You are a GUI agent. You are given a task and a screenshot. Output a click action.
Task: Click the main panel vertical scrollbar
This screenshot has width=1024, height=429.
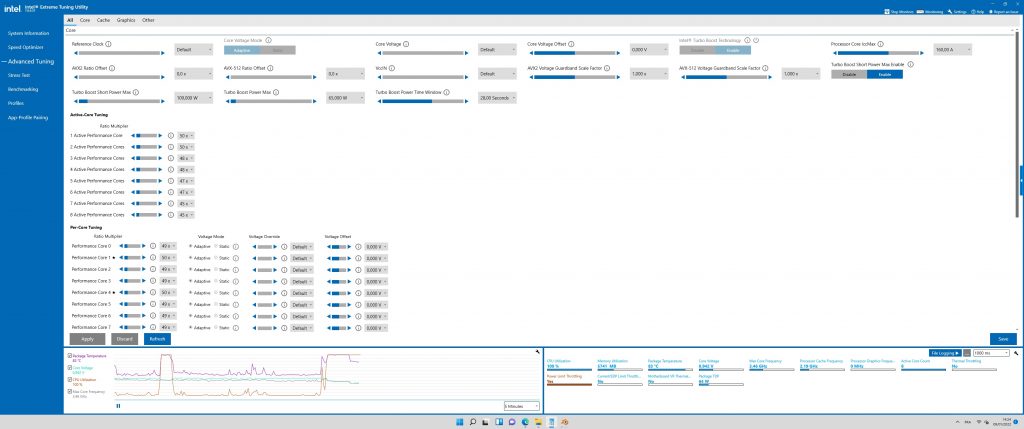point(1017,125)
